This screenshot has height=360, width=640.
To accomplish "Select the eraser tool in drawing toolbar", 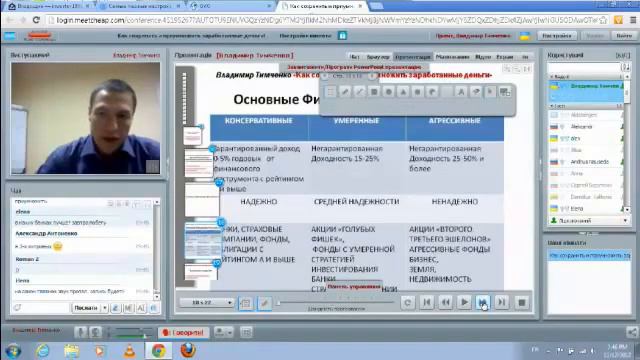I will [x=476, y=92].
